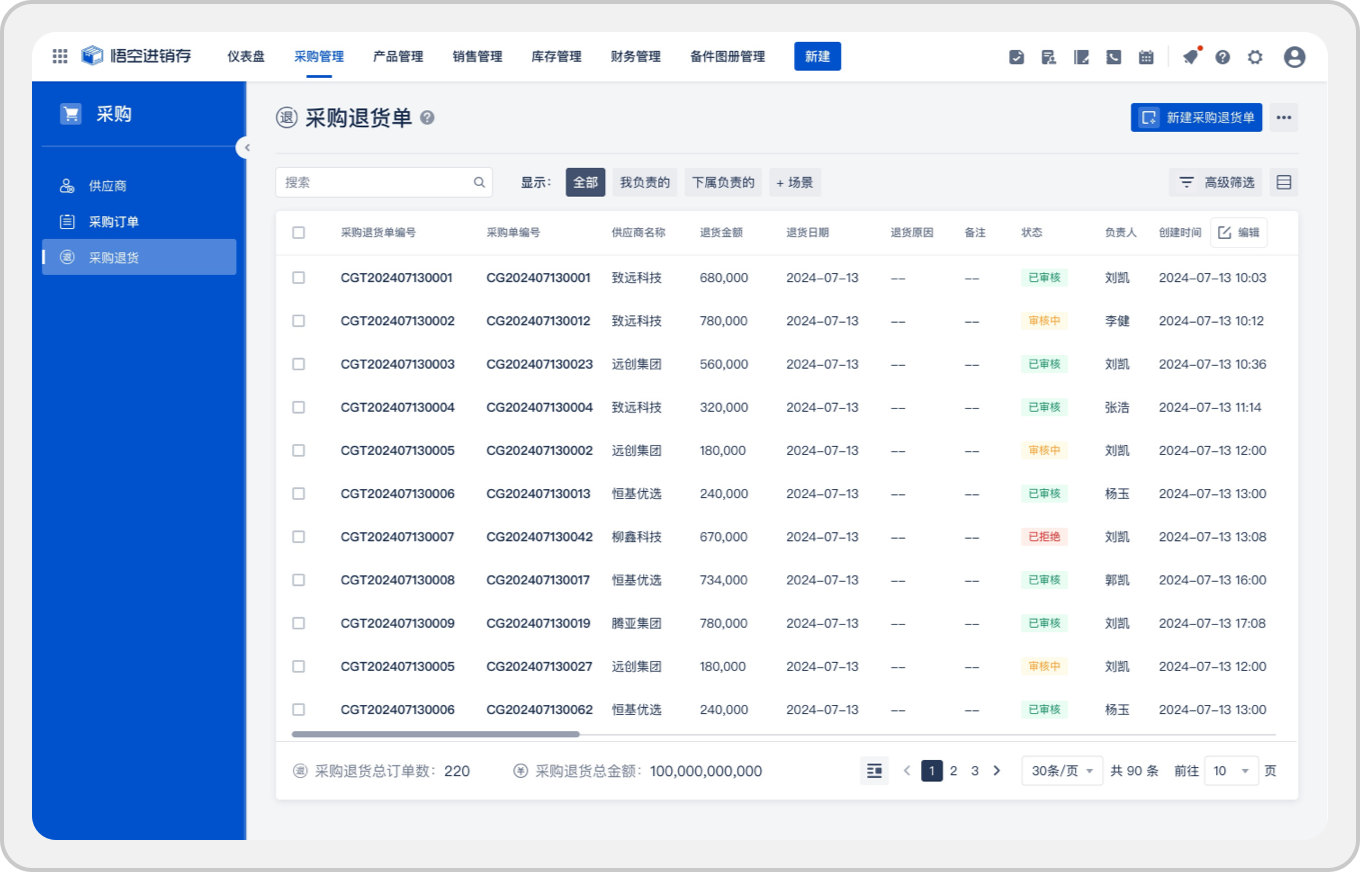Viewport: 1360px width, 872px height.
Task: Go to the previous page arrow
Action: 907,770
